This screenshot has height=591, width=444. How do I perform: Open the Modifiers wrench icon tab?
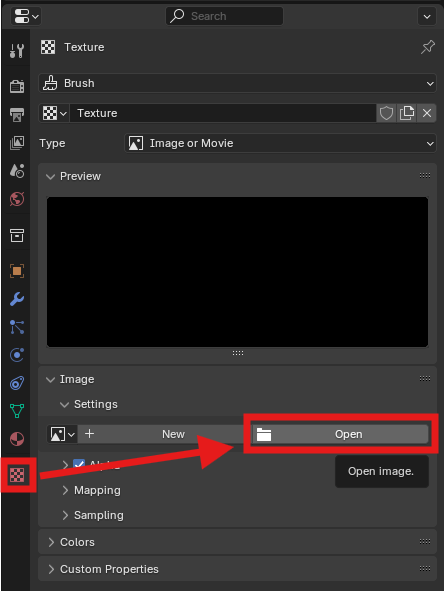[17, 299]
